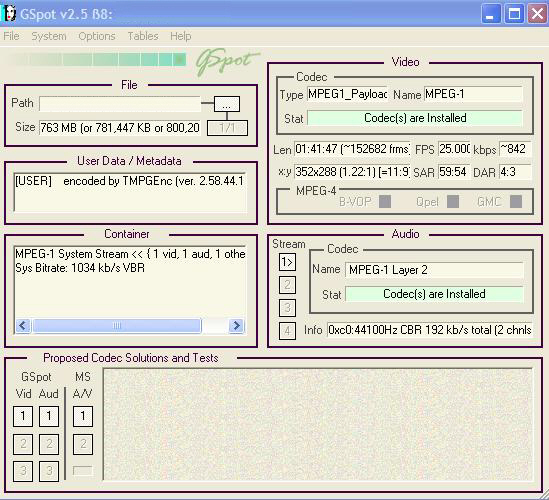
Task: Click the Container horizontal scrollbar thumb
Action: pos(117,326)
